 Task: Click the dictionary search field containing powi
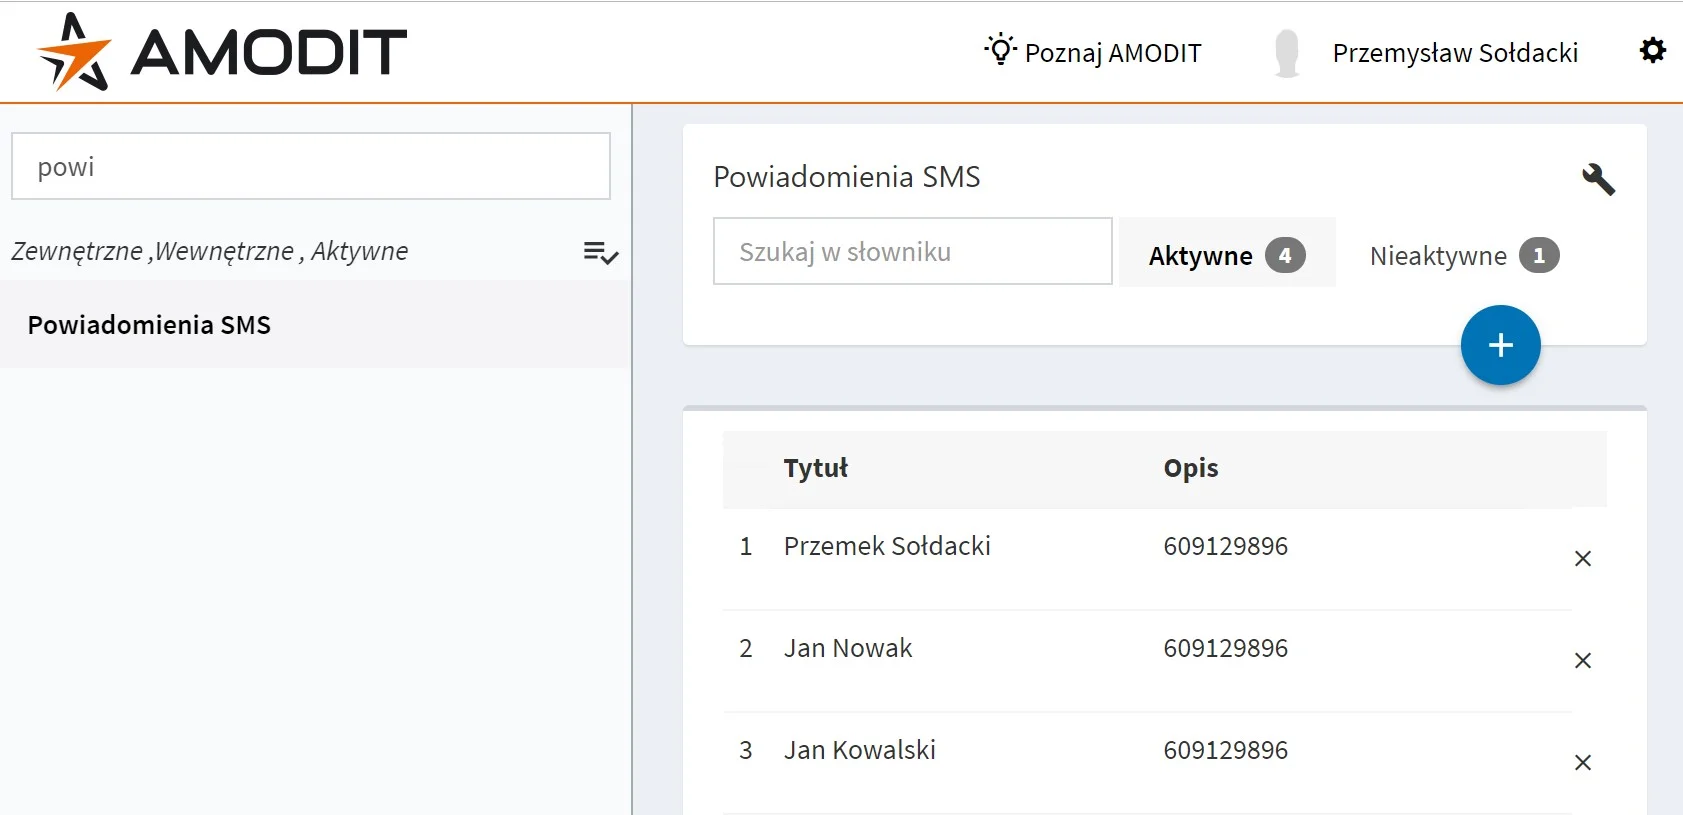point(311,166)
